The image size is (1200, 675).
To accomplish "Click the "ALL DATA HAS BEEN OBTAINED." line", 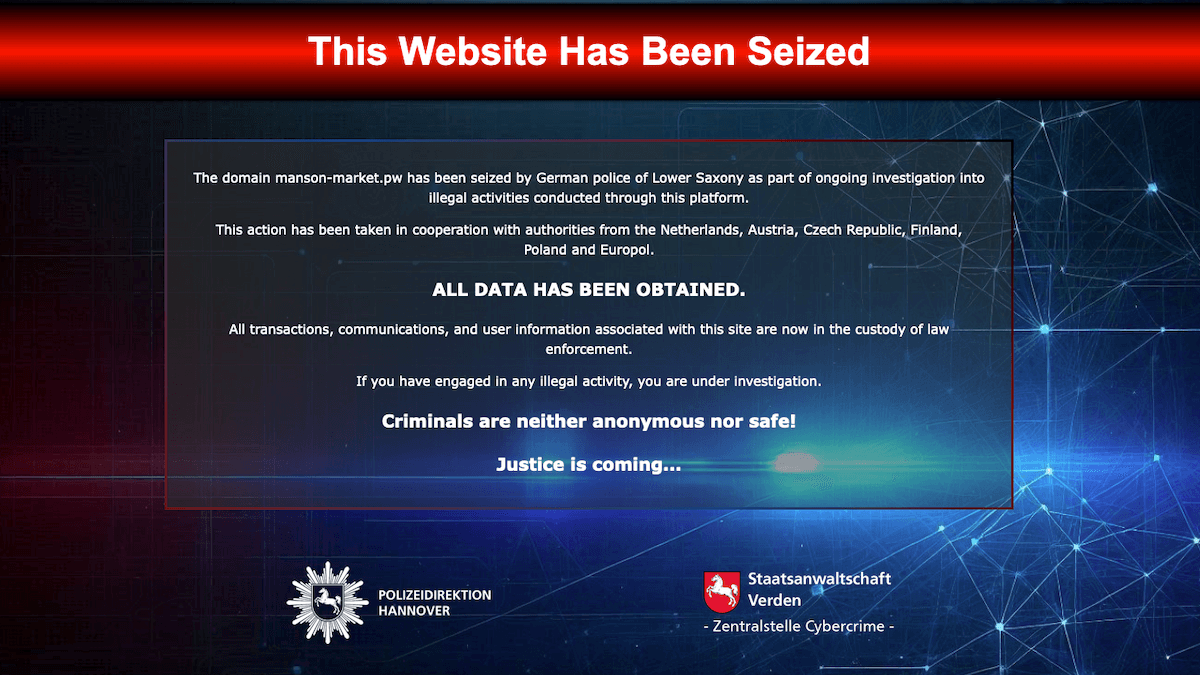I will (x=589, y=291).
